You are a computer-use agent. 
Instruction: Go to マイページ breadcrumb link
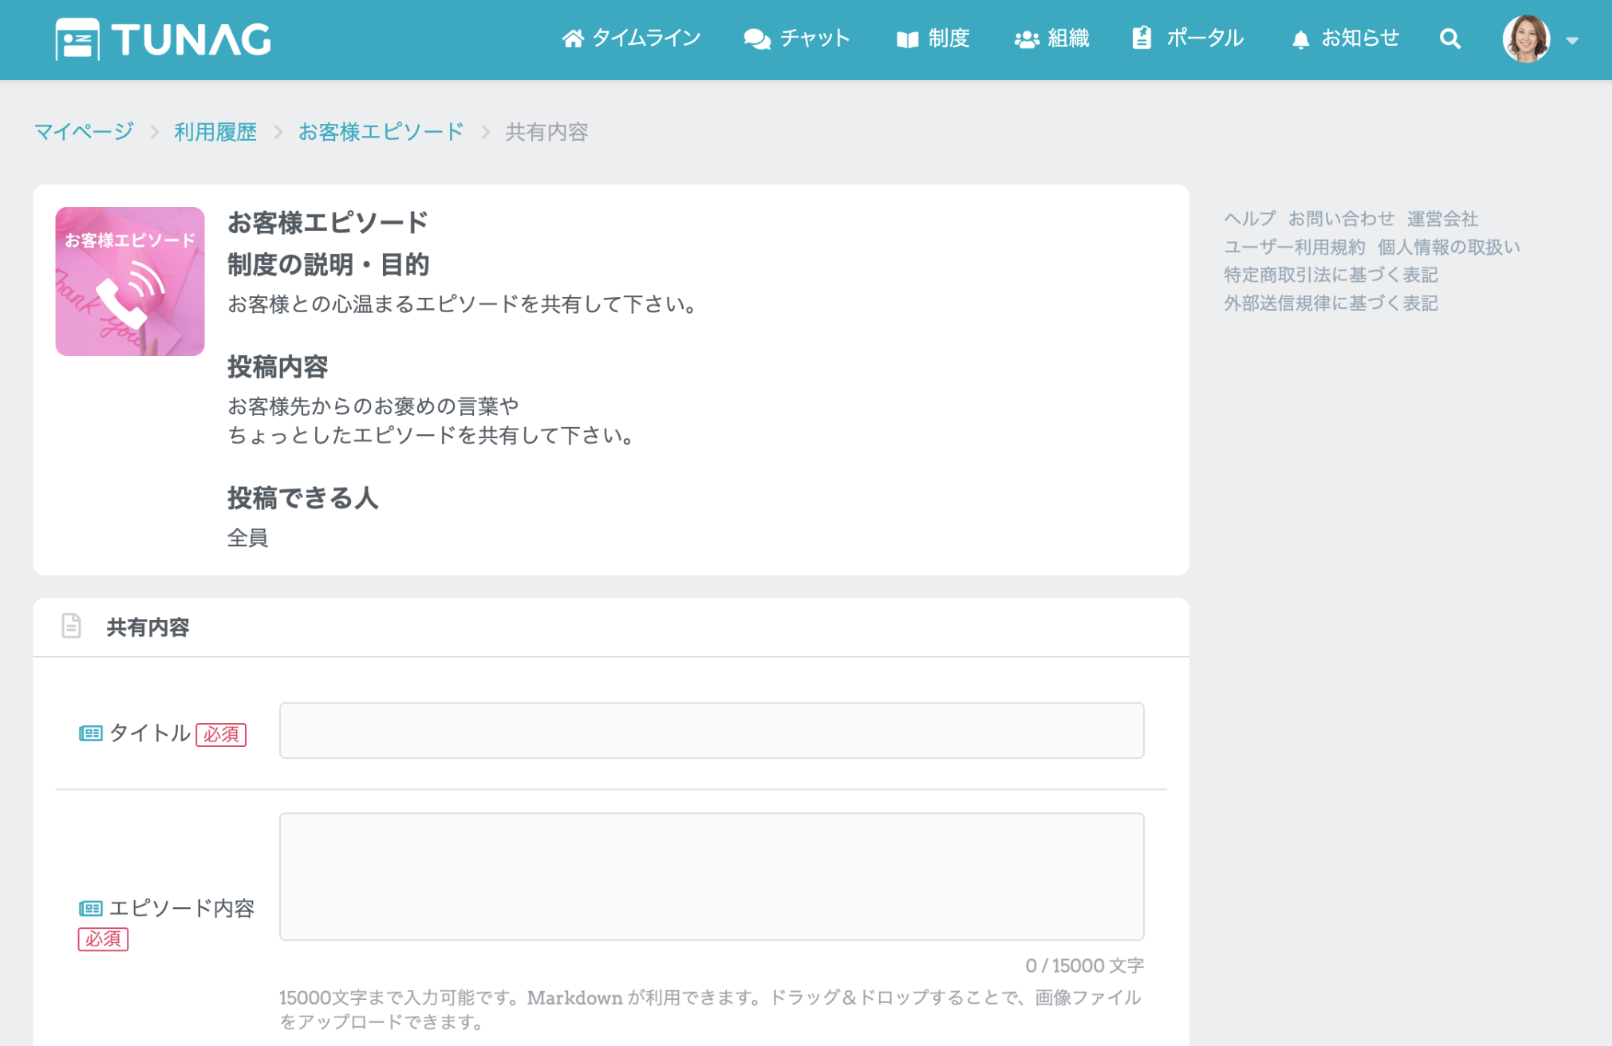[x=84, y=132]
